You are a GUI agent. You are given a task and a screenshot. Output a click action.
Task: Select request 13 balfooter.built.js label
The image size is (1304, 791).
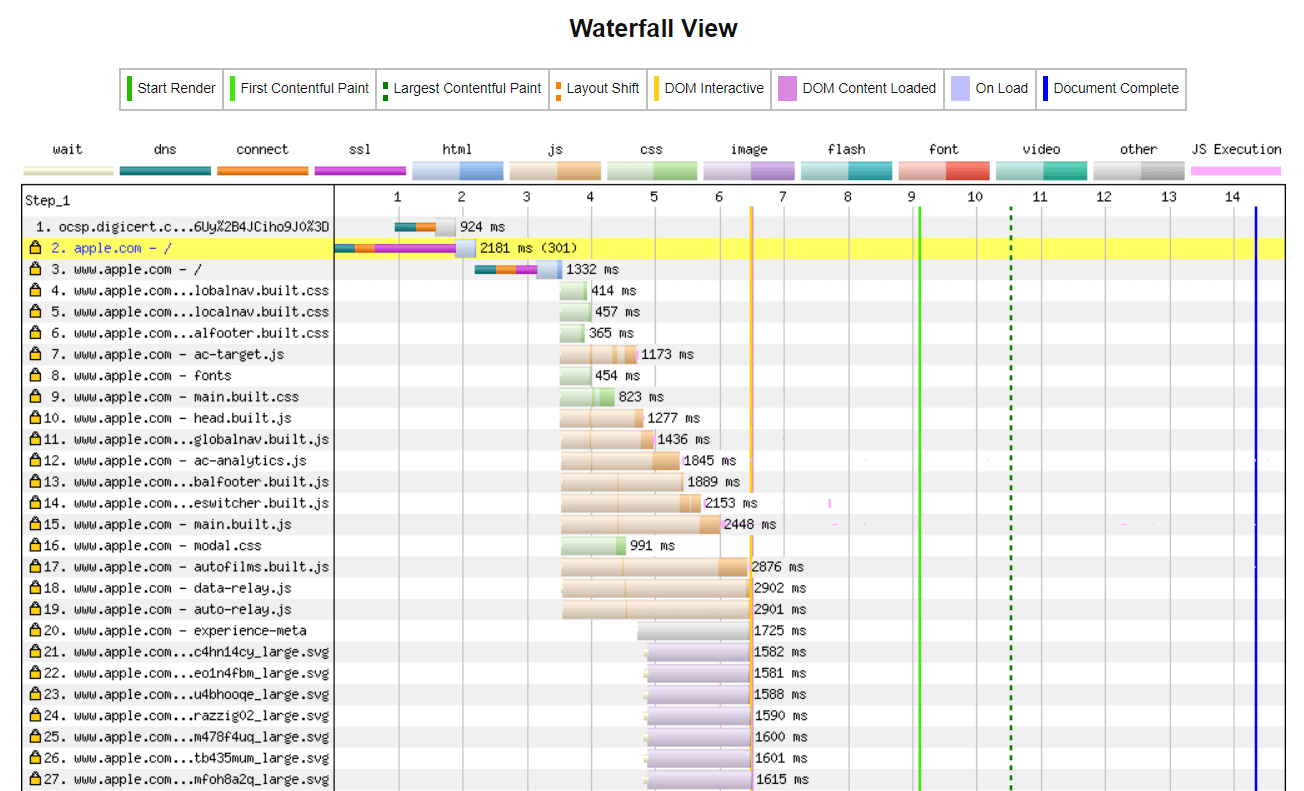click(187, 482)
